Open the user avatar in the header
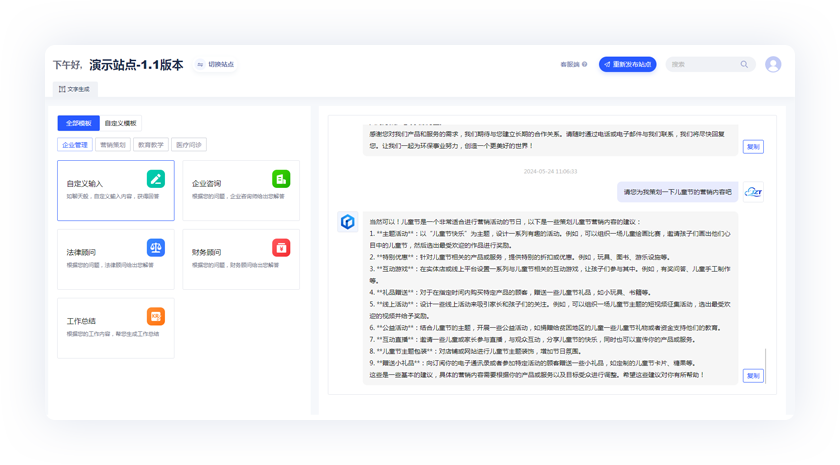 pyautogui.click(x=773, y=64)
